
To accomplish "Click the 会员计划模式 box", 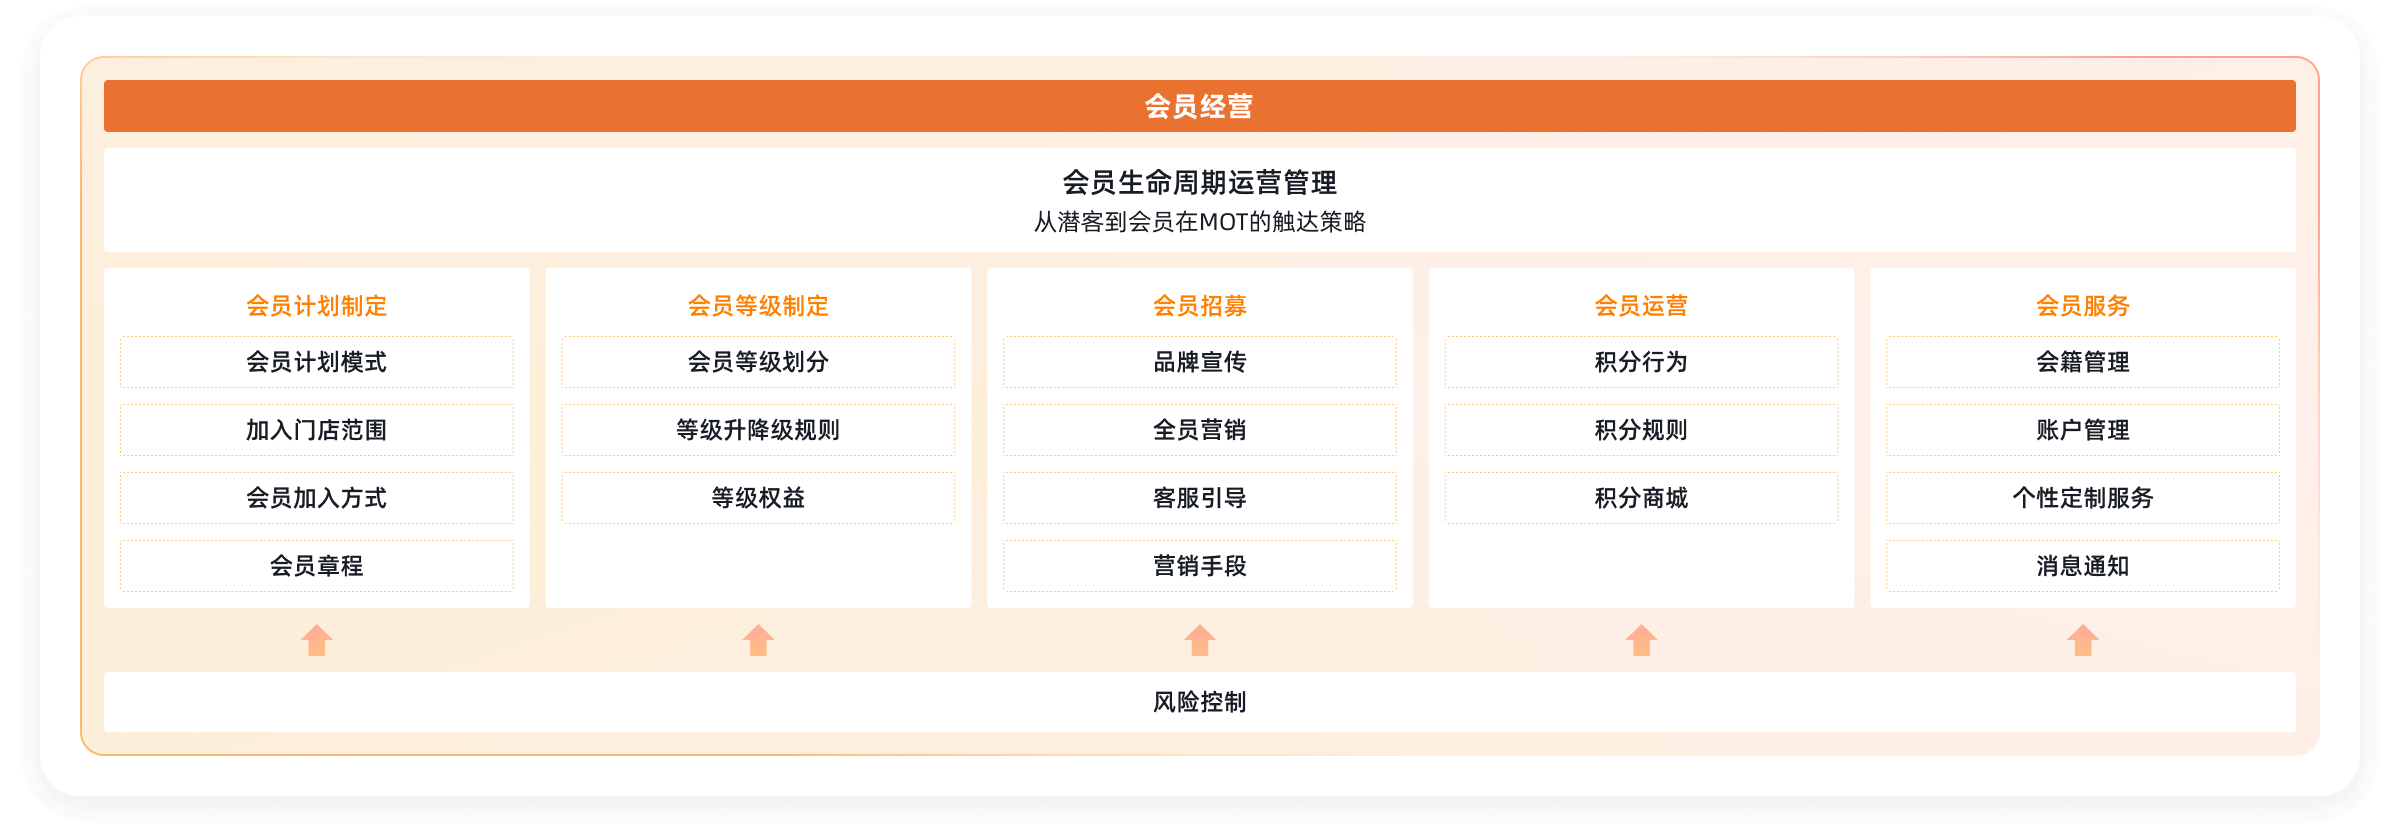I will click(317, 362).
